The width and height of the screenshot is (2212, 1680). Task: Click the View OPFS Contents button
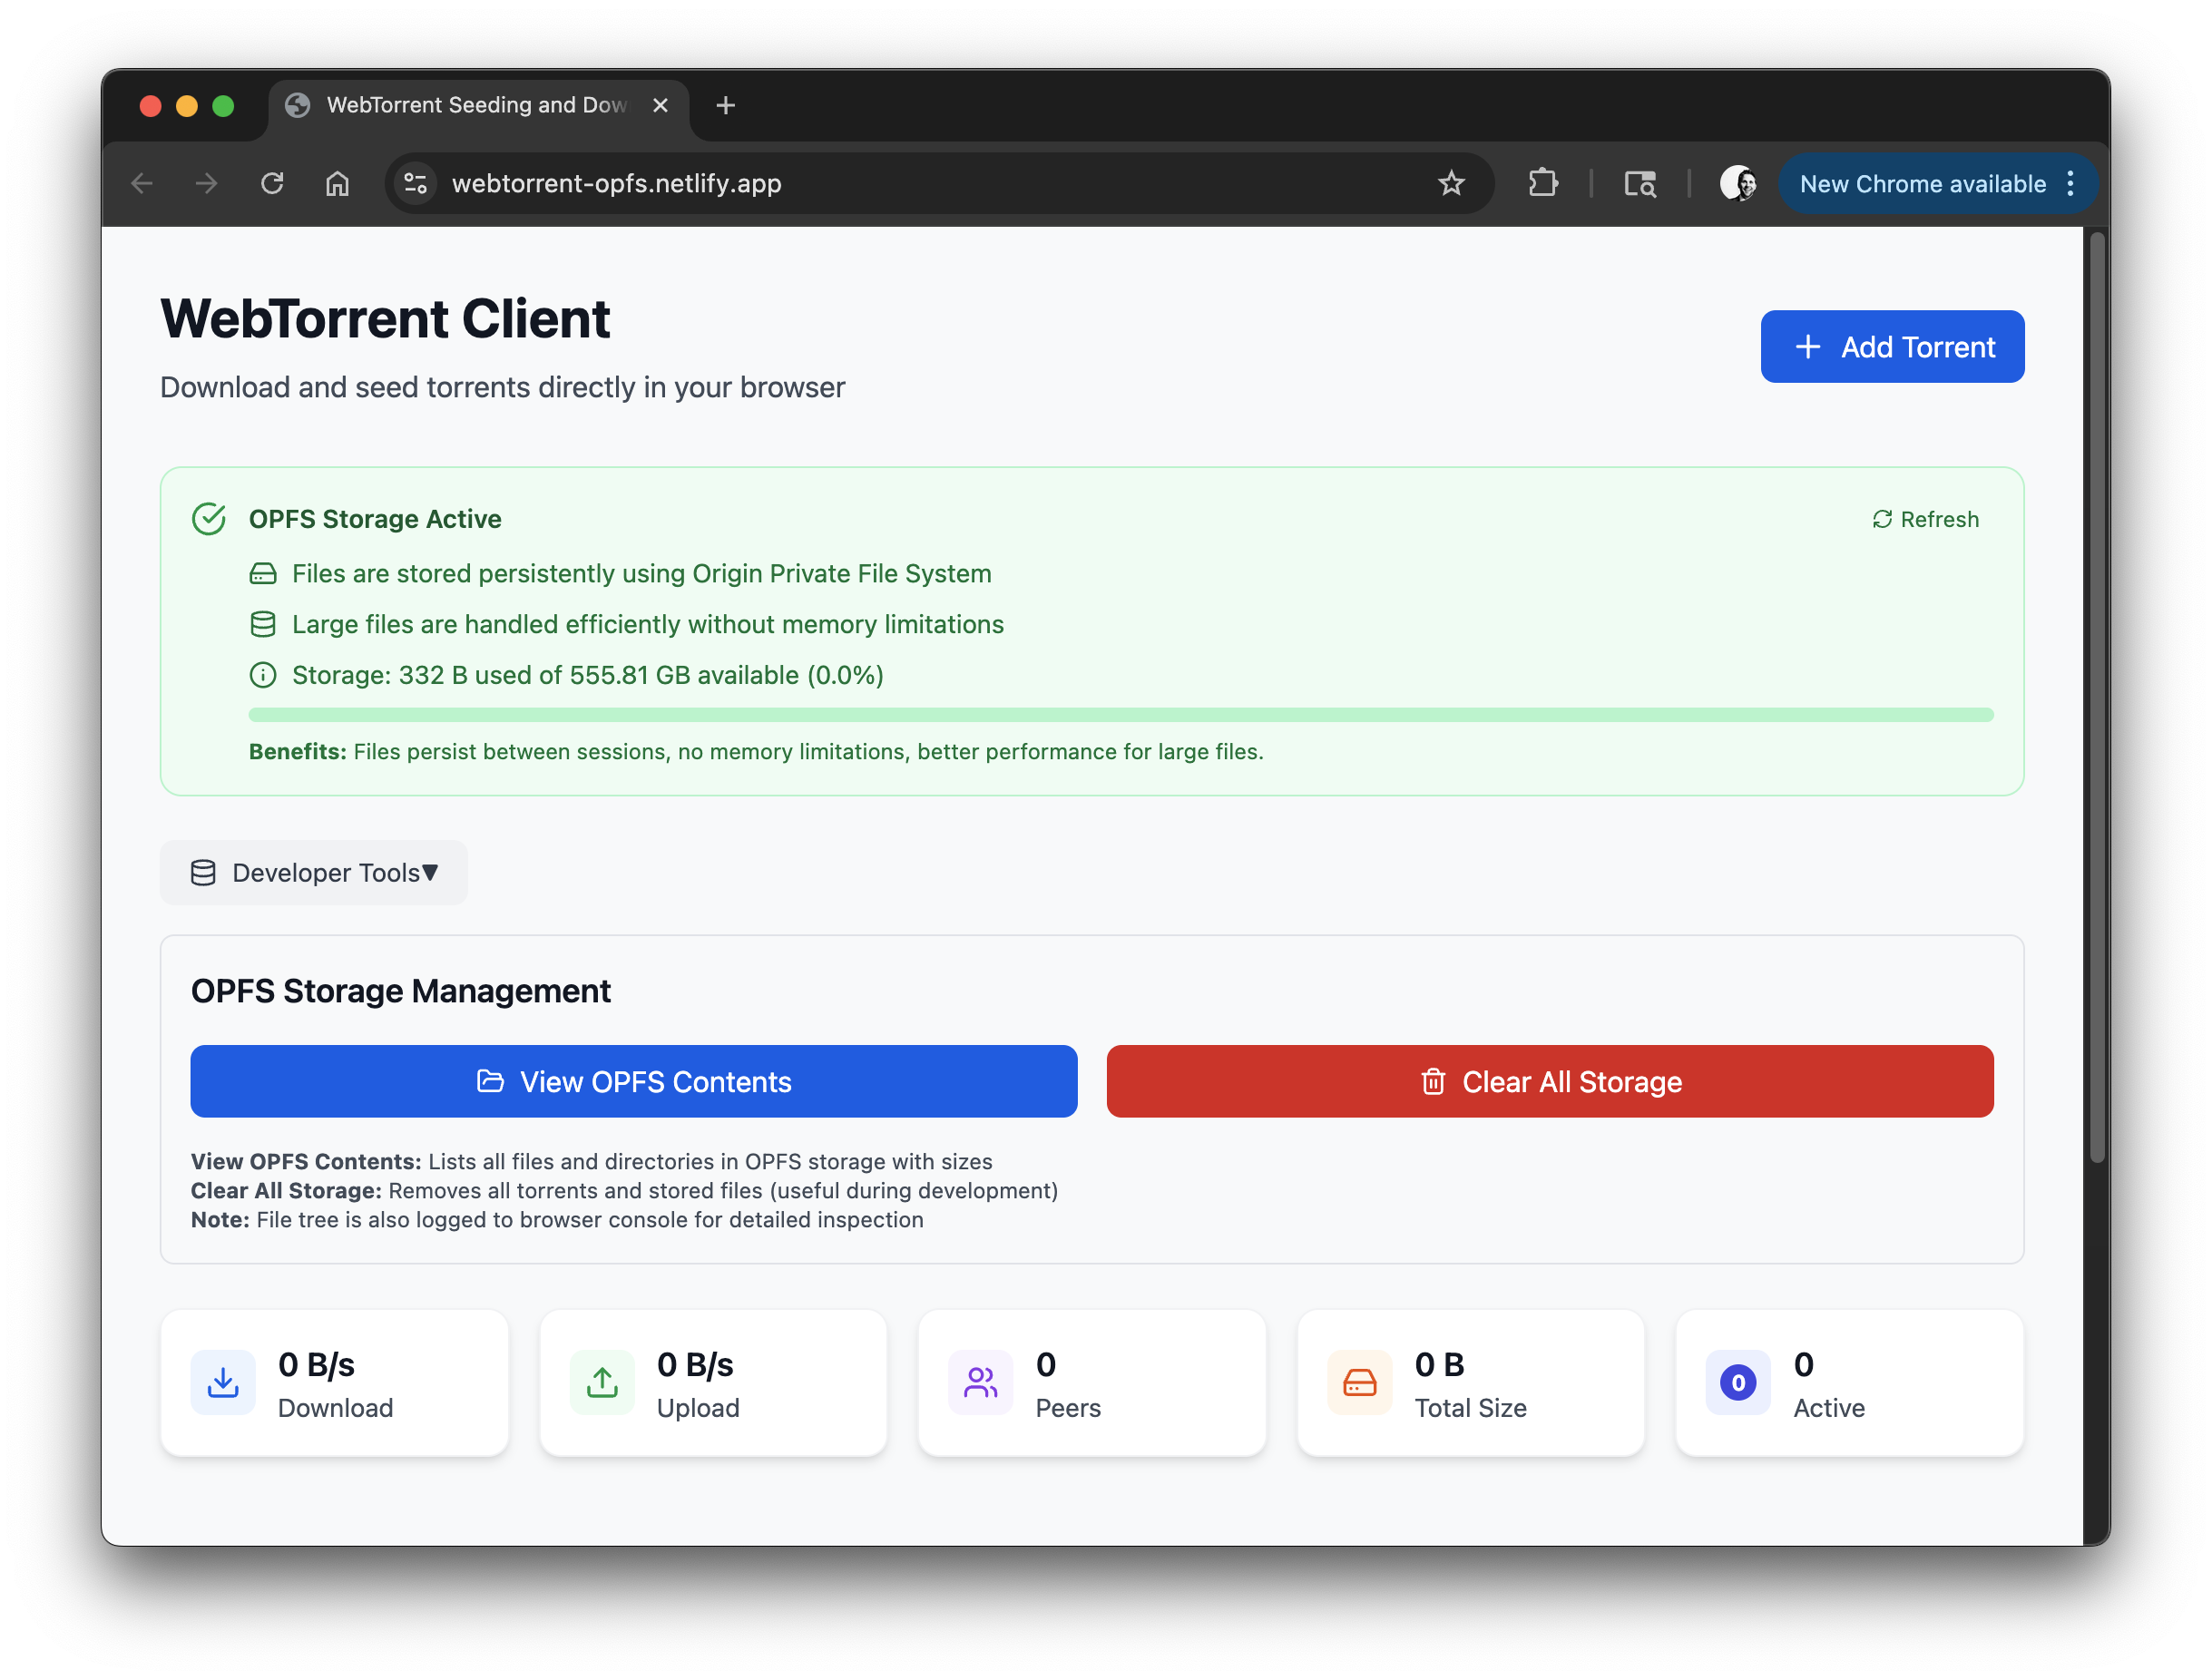coord(634,1082)
